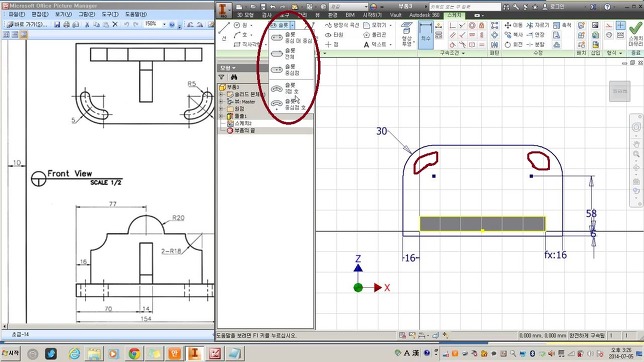Click the Inventor help question mark icon
Screen dimensions: 644x362
(x=607, y=7)
